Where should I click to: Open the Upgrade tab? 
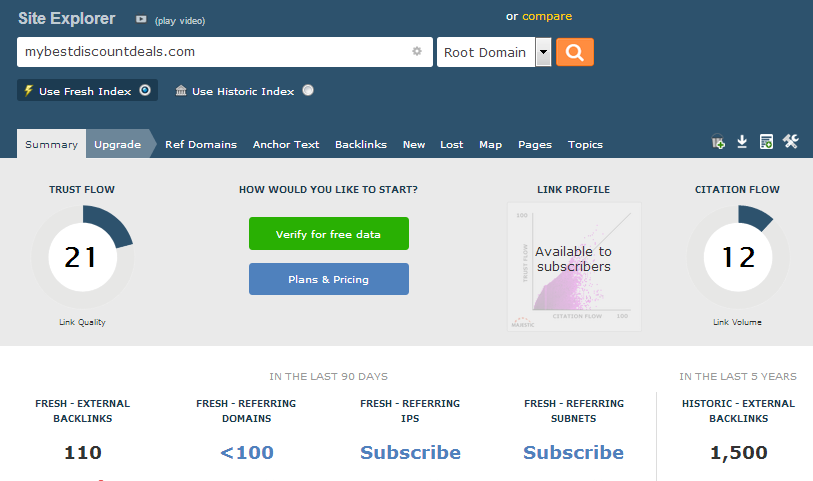(118, 144)
